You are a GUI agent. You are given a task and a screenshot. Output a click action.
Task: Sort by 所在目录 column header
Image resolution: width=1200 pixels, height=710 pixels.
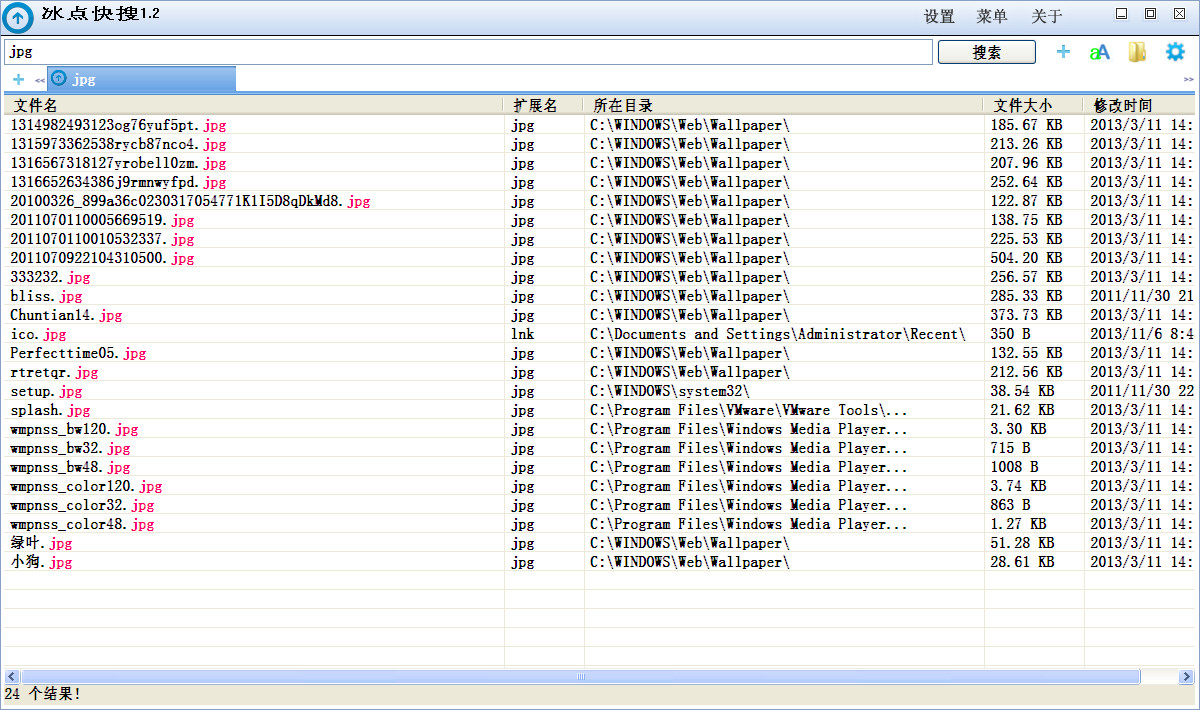pos(784,105)
